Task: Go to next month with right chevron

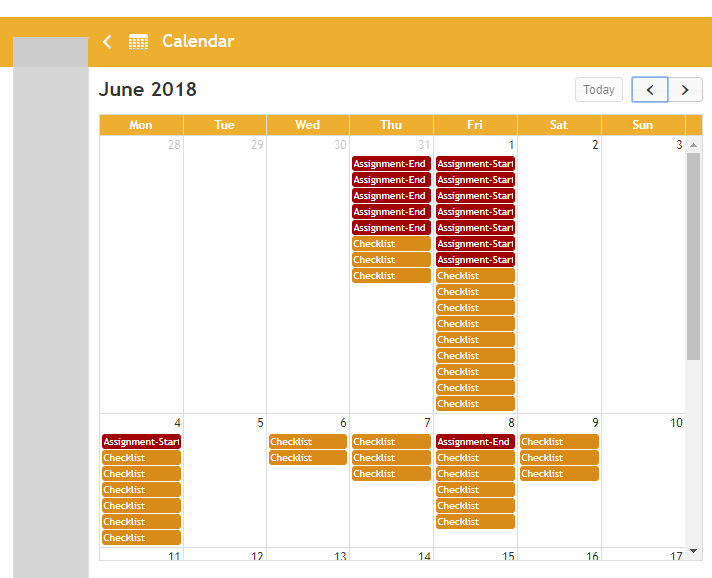Action: tap(685, 90)
